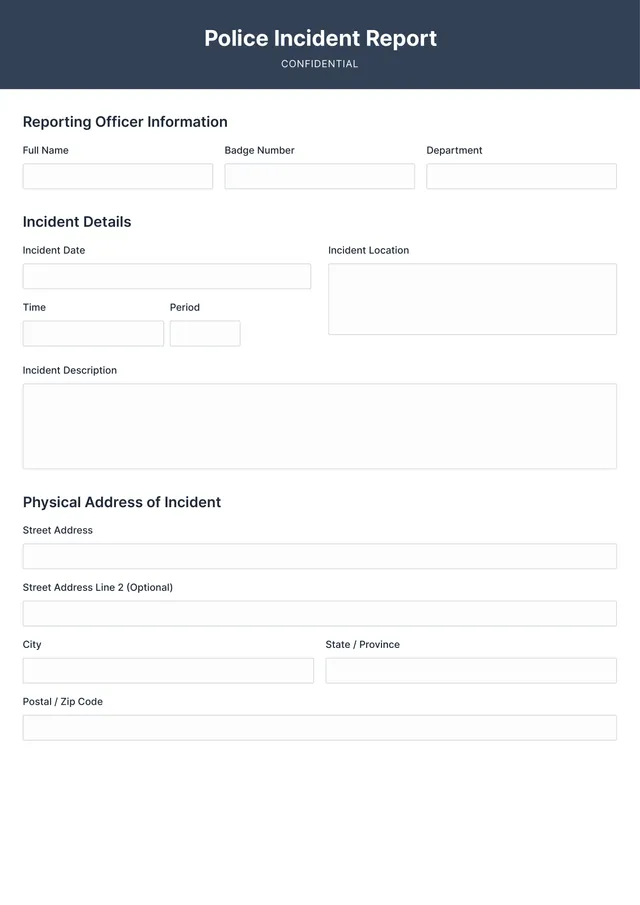This screenshot has width=640, height=905.
Task: Select the Time input field
Action: (92, 333)
